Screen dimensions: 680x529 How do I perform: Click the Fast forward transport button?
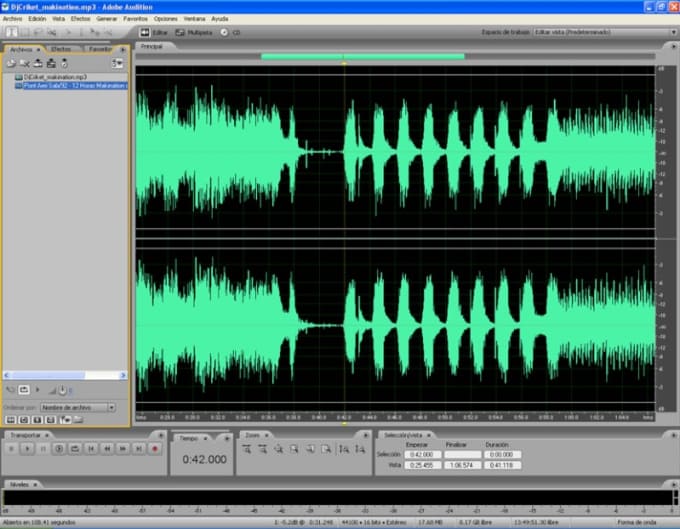coord(123,449)
